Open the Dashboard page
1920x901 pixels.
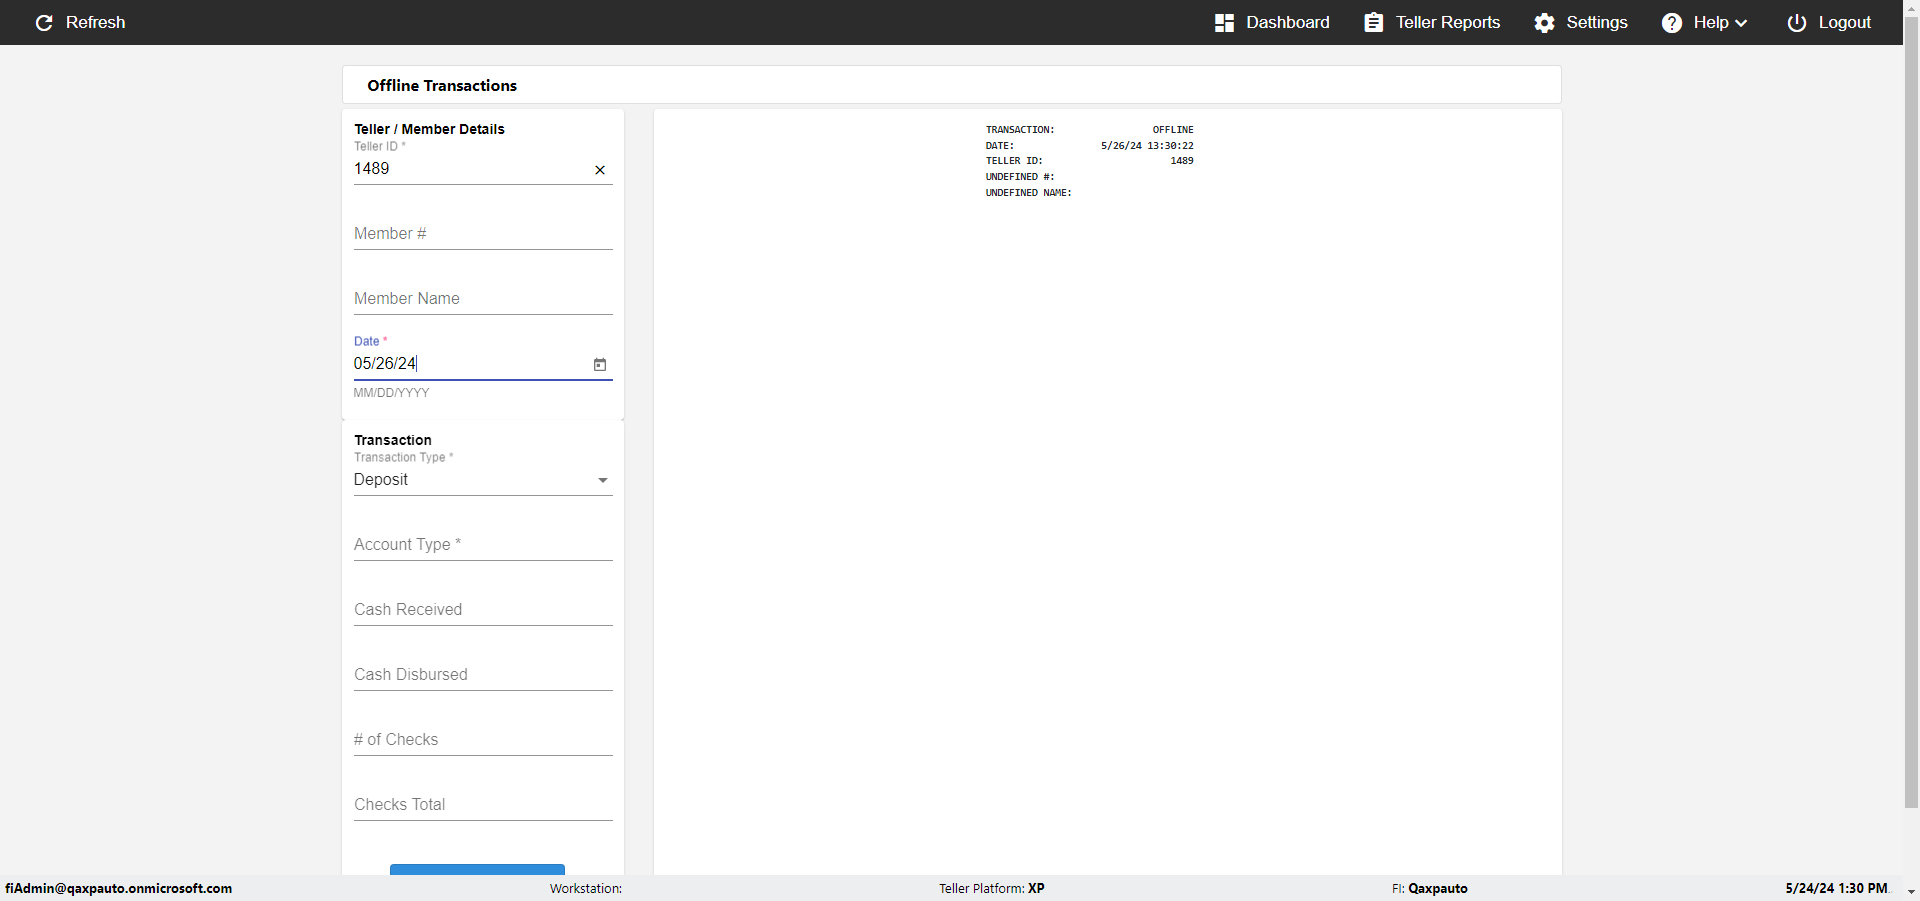(1272, 22)
